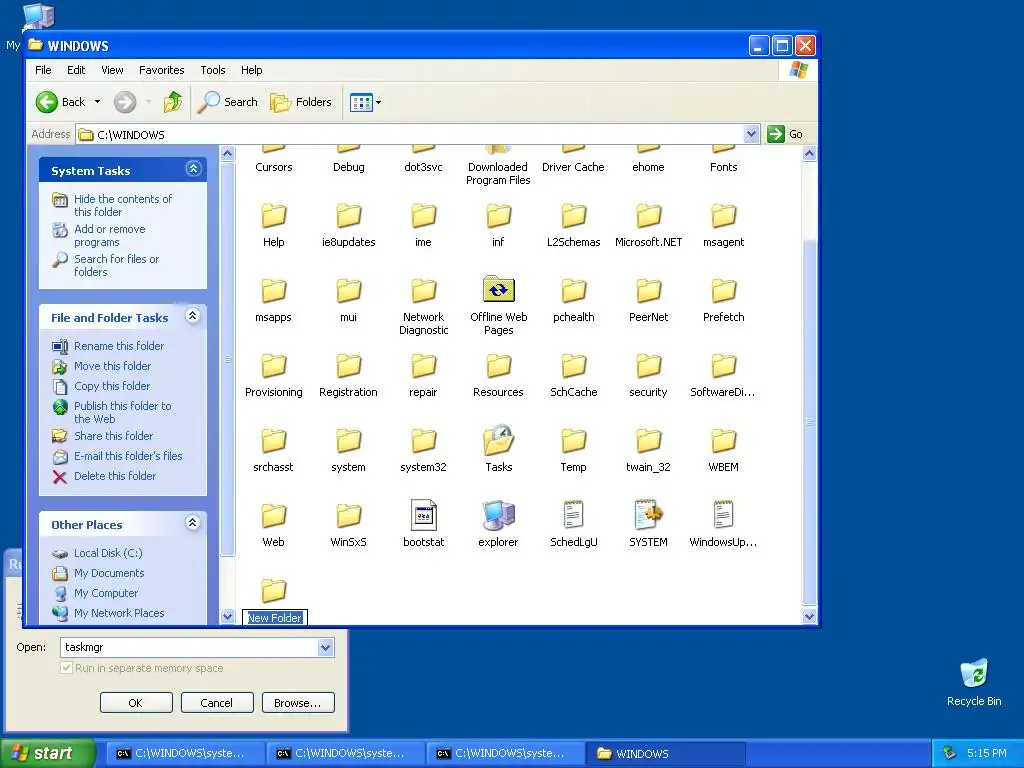
Task: Click OK in the Run dialog
Action: [136, 703]
